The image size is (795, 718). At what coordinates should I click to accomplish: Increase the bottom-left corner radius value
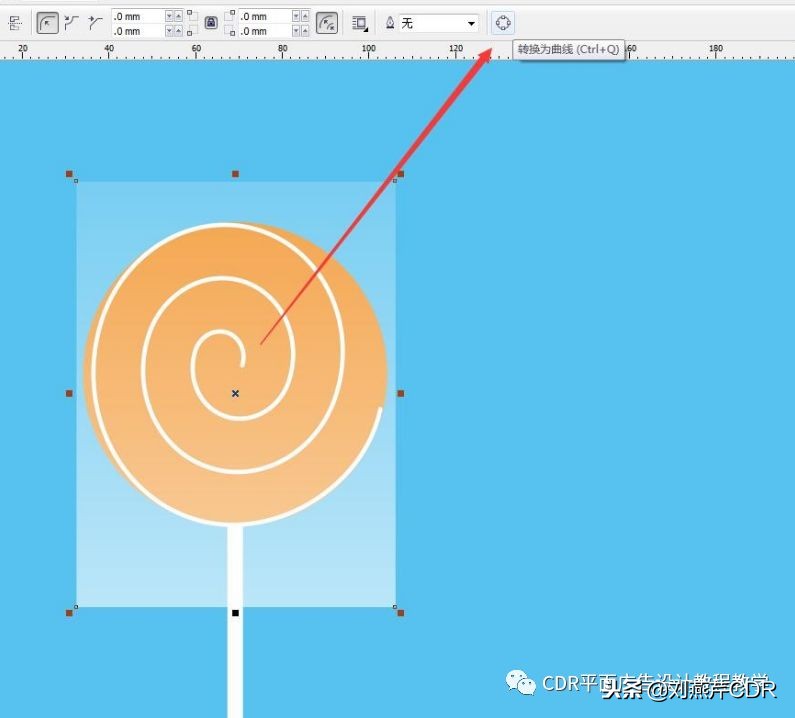click(x=178, y=31)
